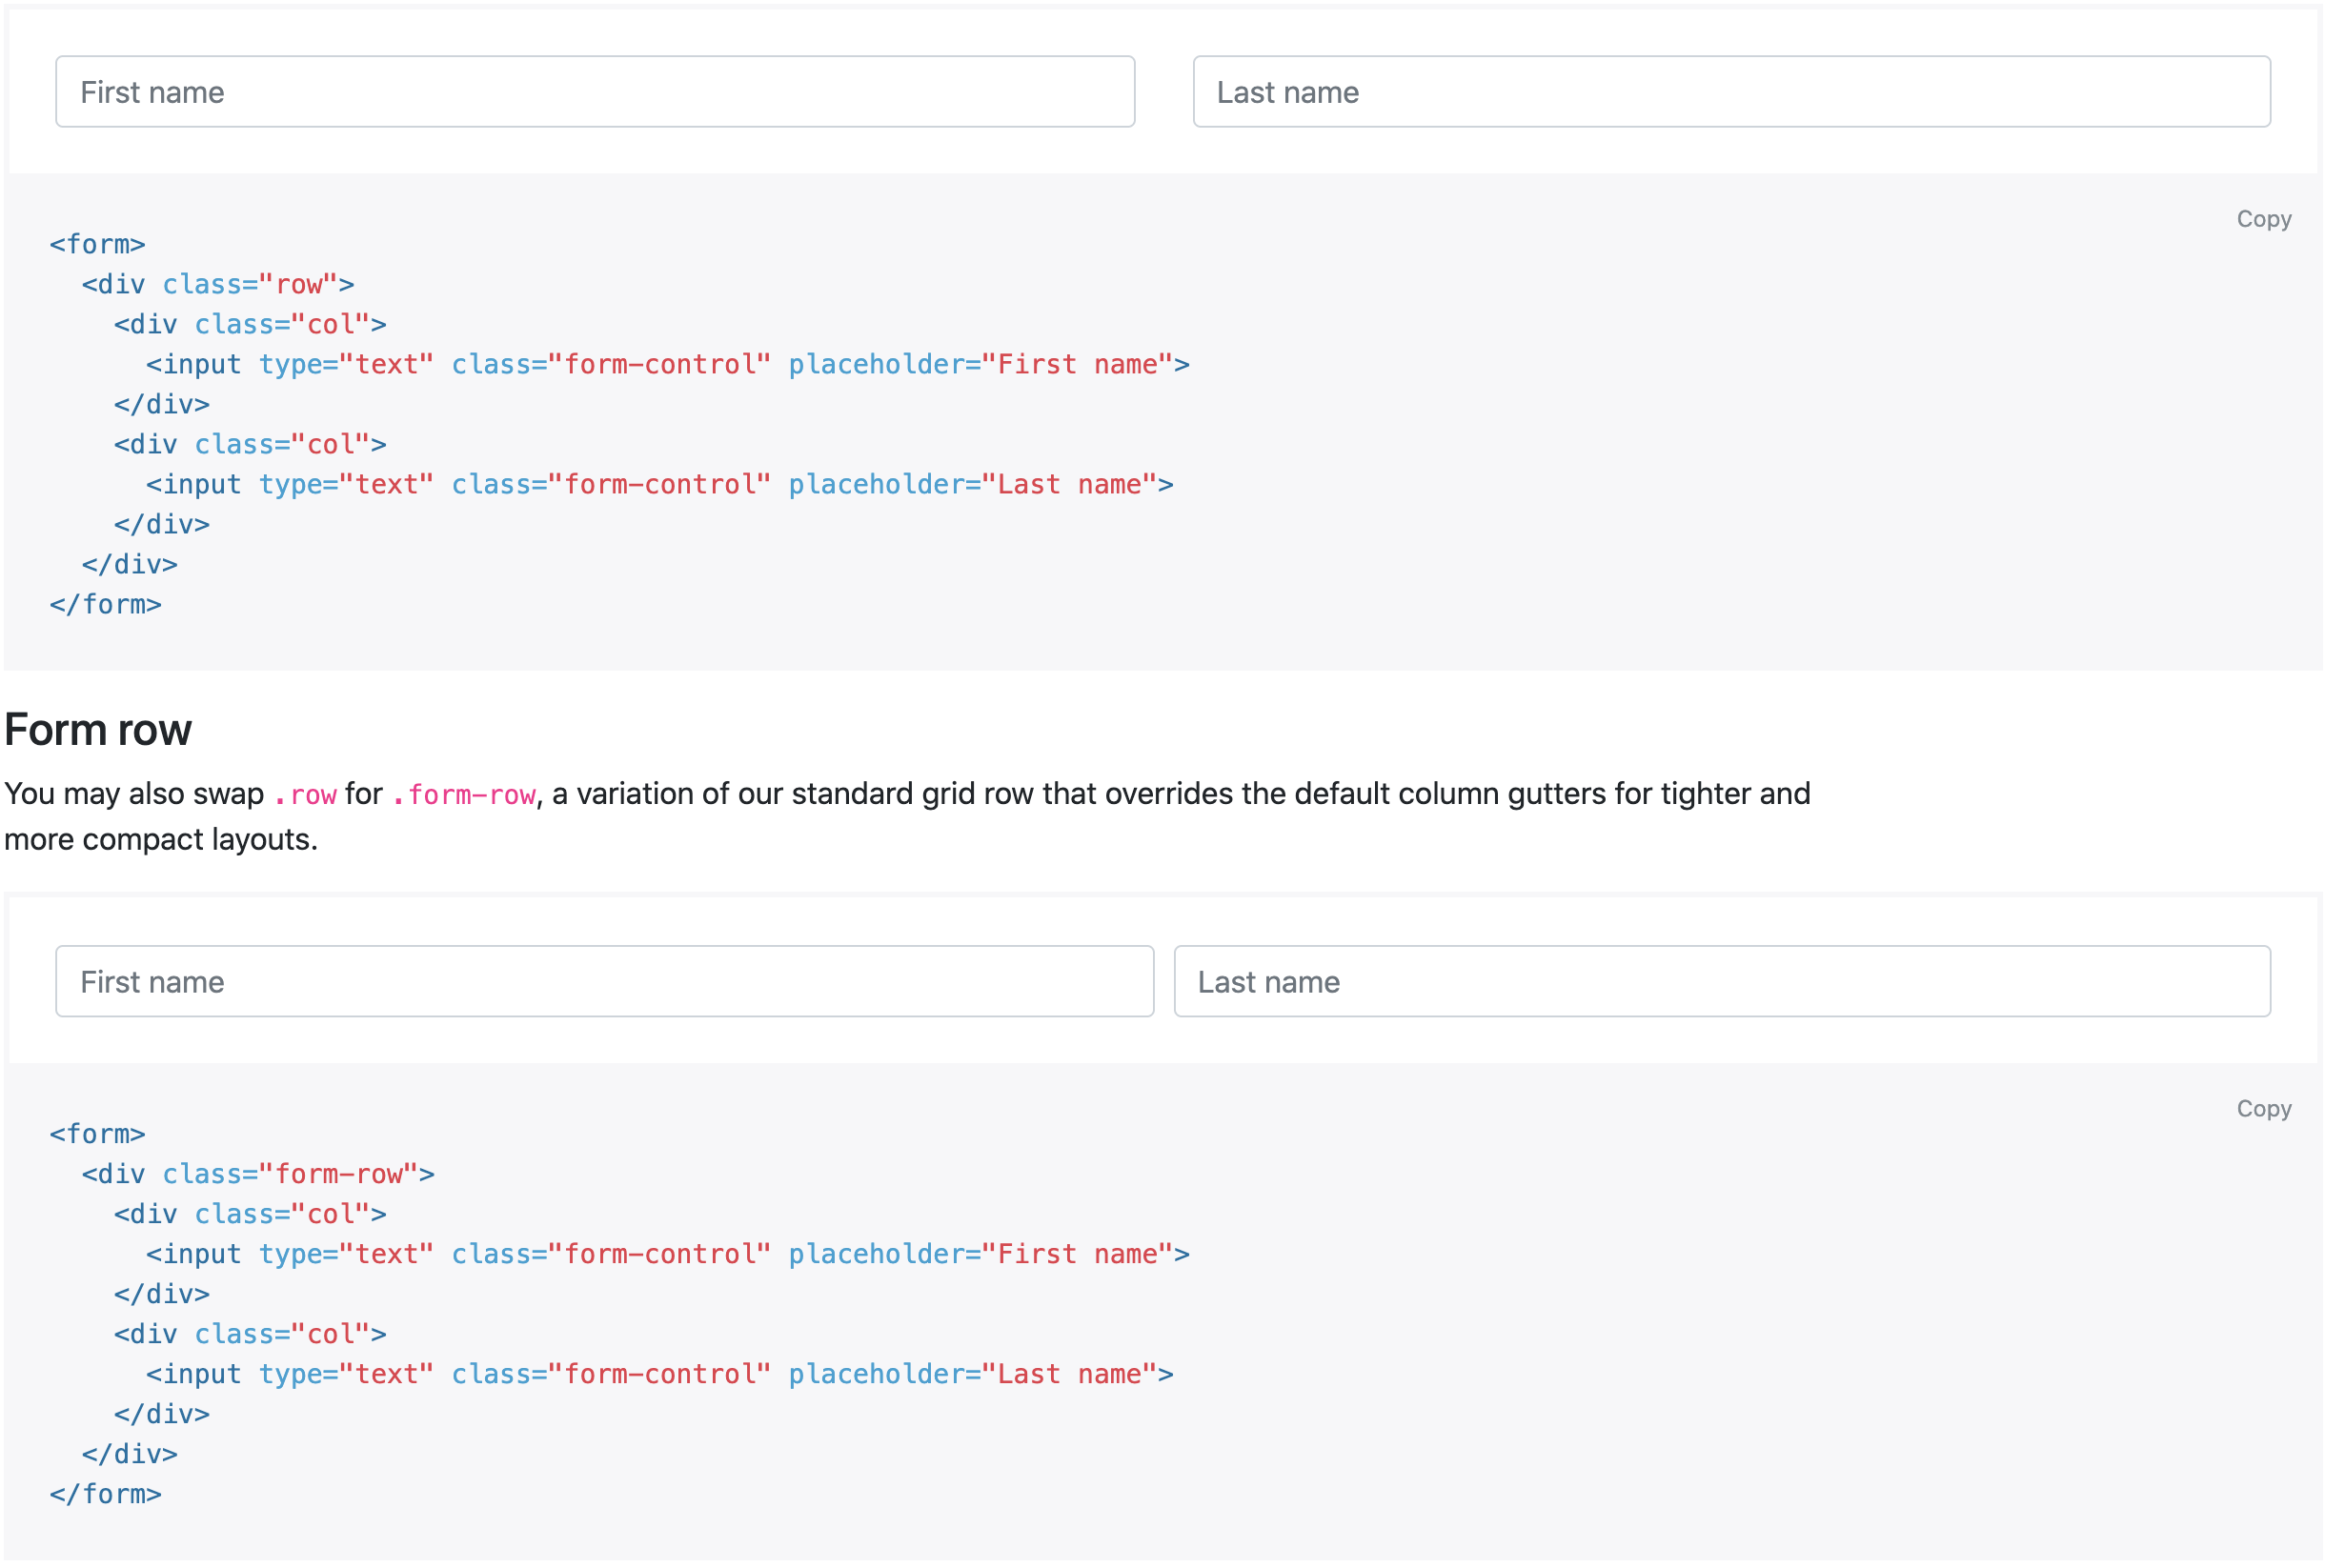This screenshot has height=1568, width=2325.
Task: Click the pink .row inline code
Action: 305,795
